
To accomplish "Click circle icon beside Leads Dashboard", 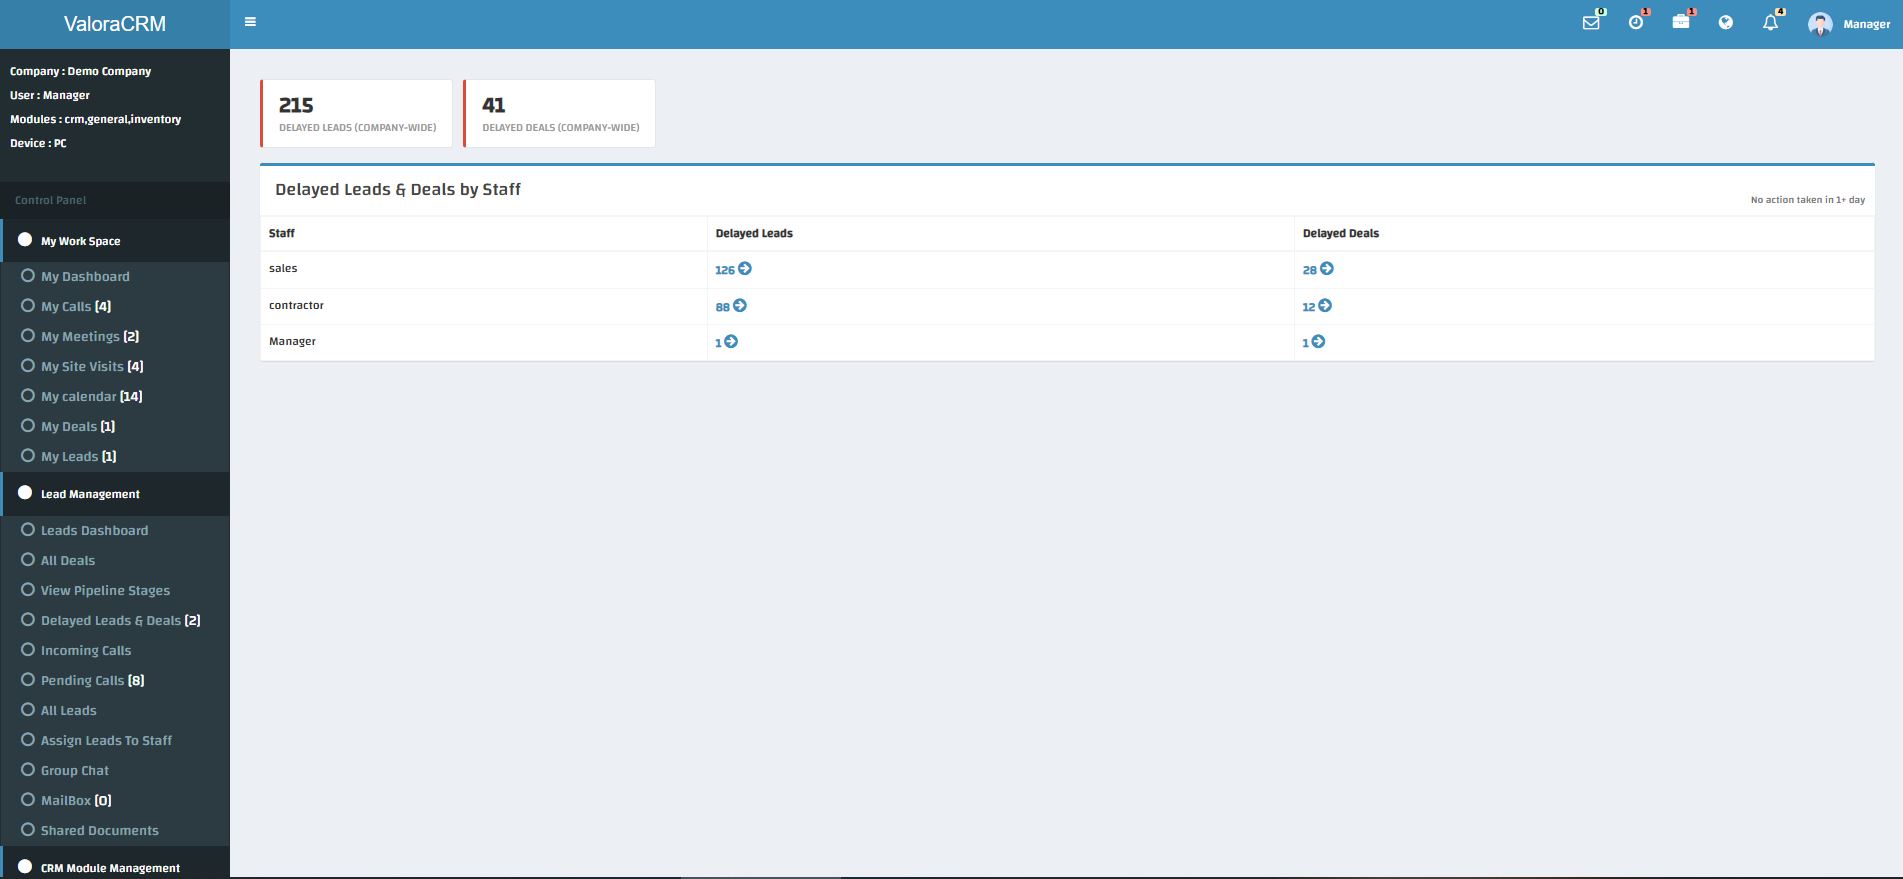I will pyautogui.click(x=28, y=529).
